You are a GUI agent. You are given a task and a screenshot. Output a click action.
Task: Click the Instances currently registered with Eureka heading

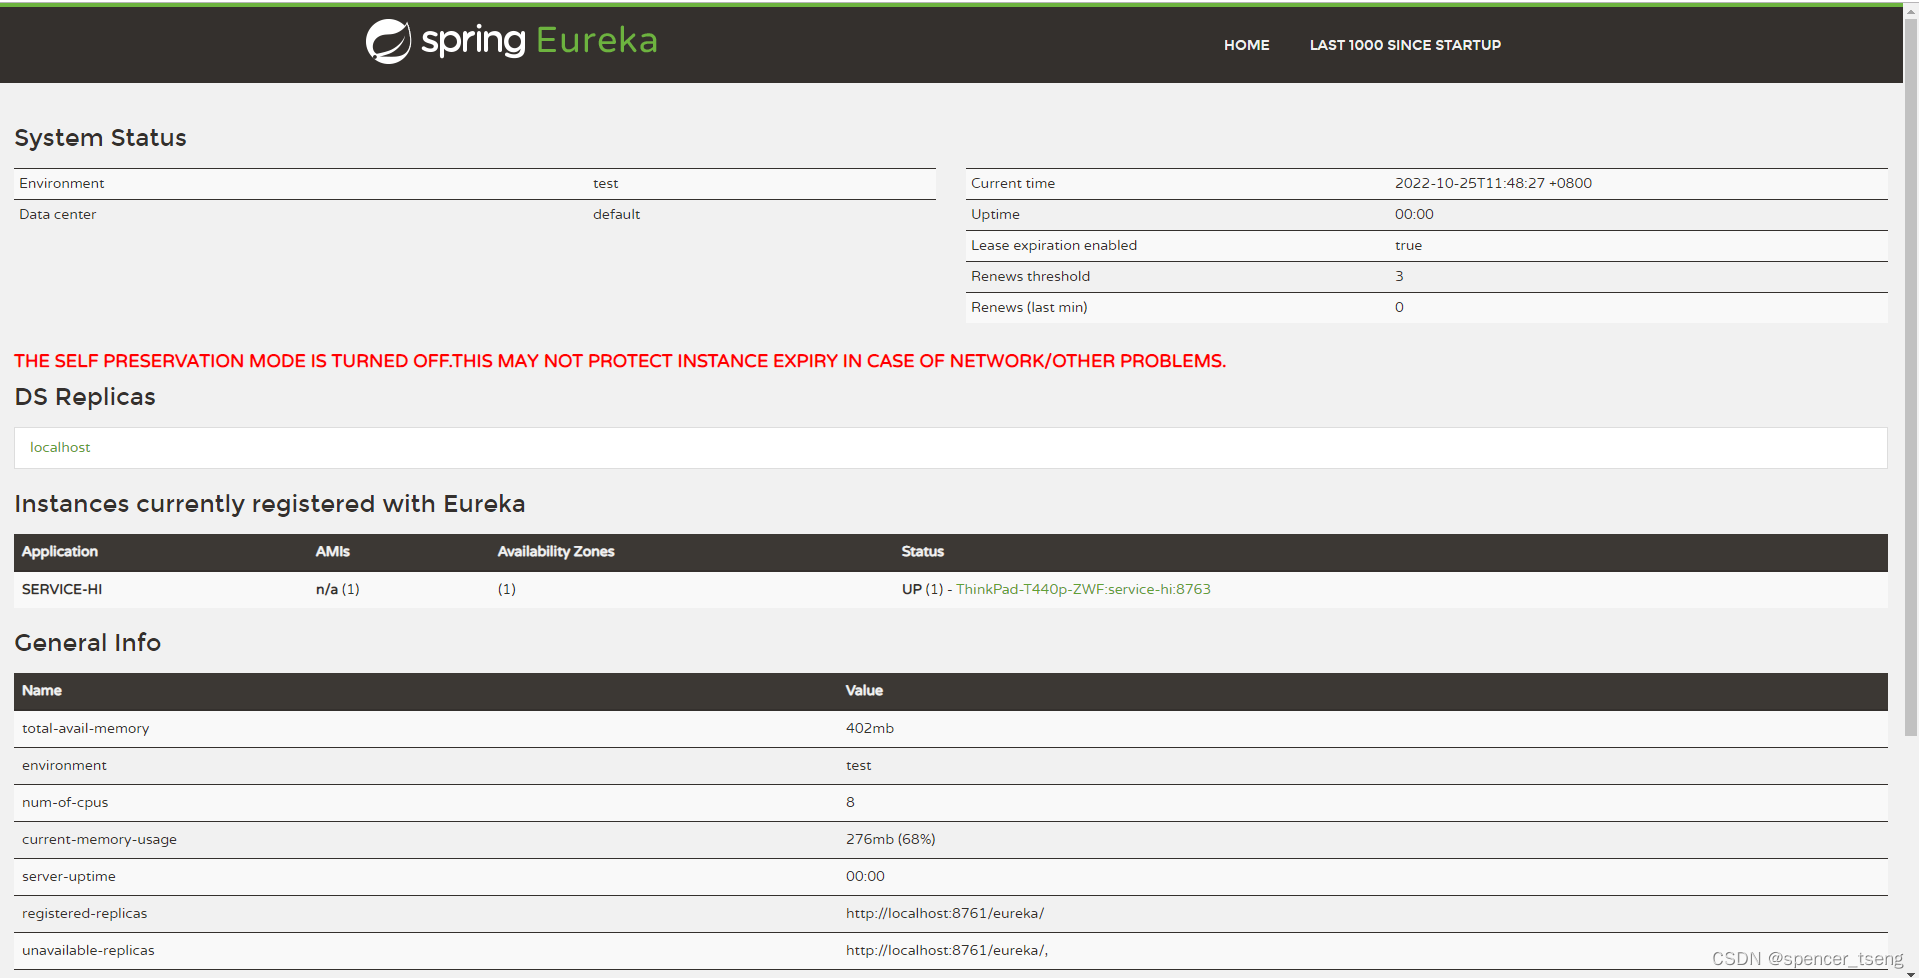(270, 504)
